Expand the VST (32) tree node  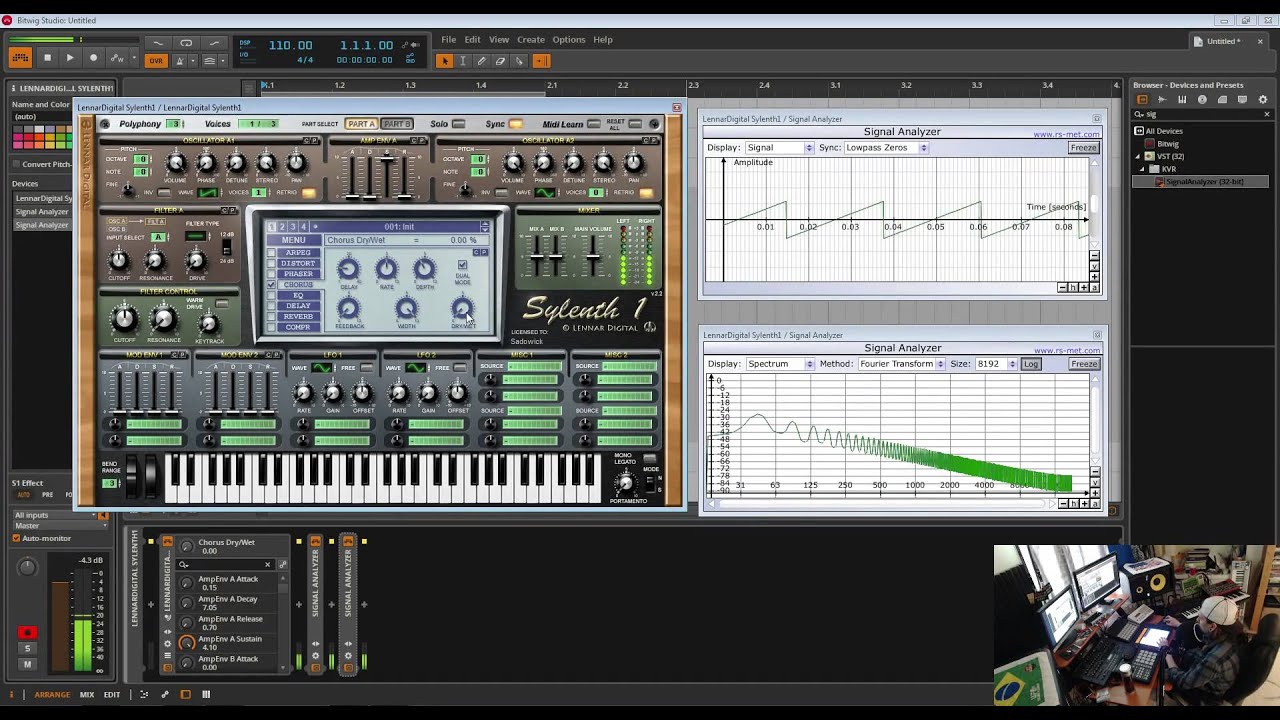(x=1138, y=157)
